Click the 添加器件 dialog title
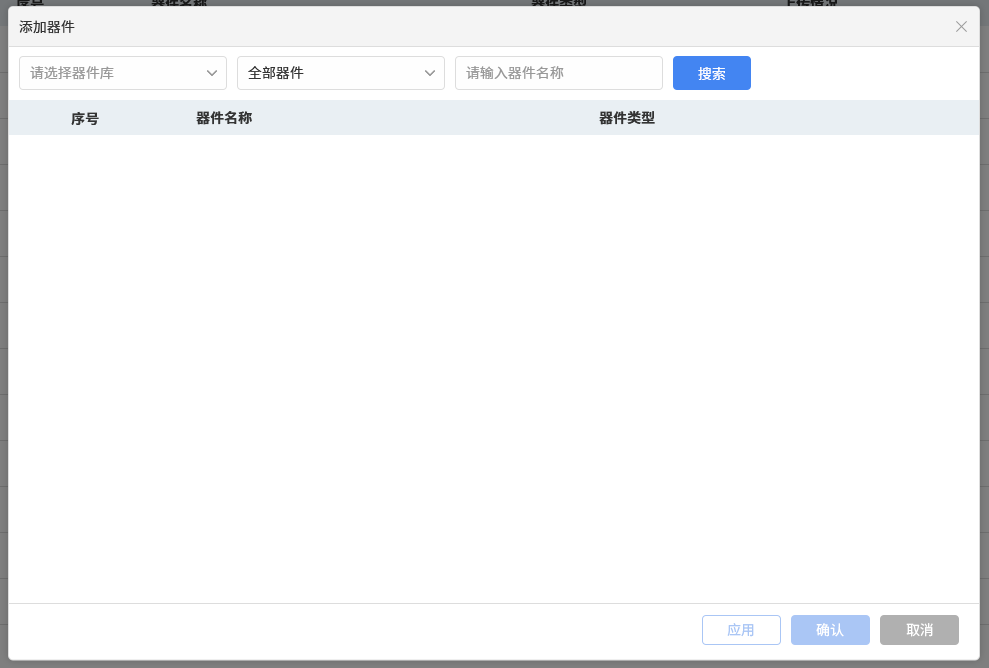 click(x=47, y=27)
